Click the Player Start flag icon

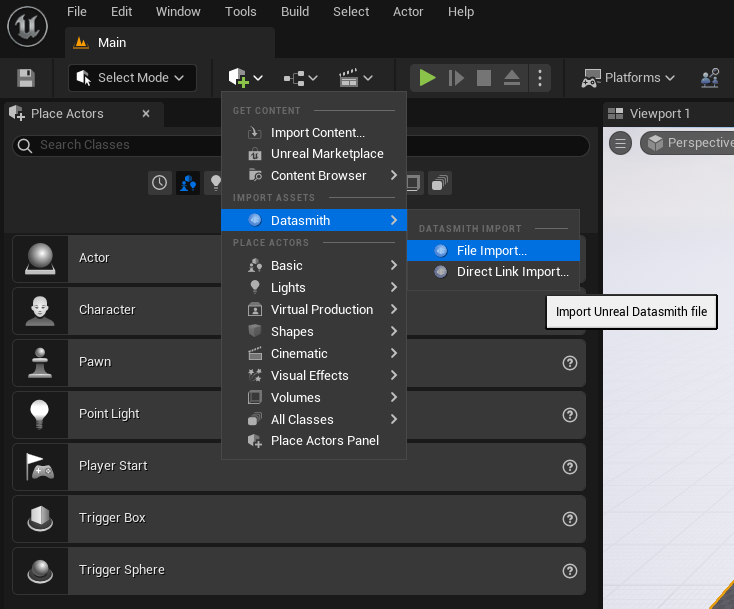coord(40,467)
